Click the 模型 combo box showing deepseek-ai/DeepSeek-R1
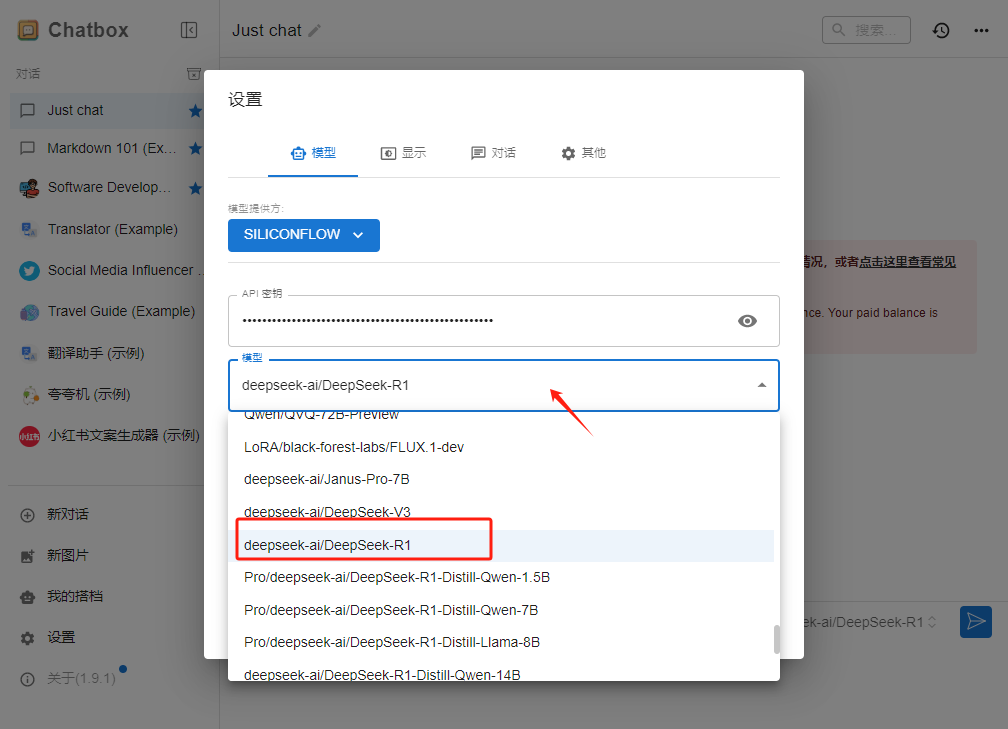Screen dimensions: 1008x729 (x=504, y=385)
